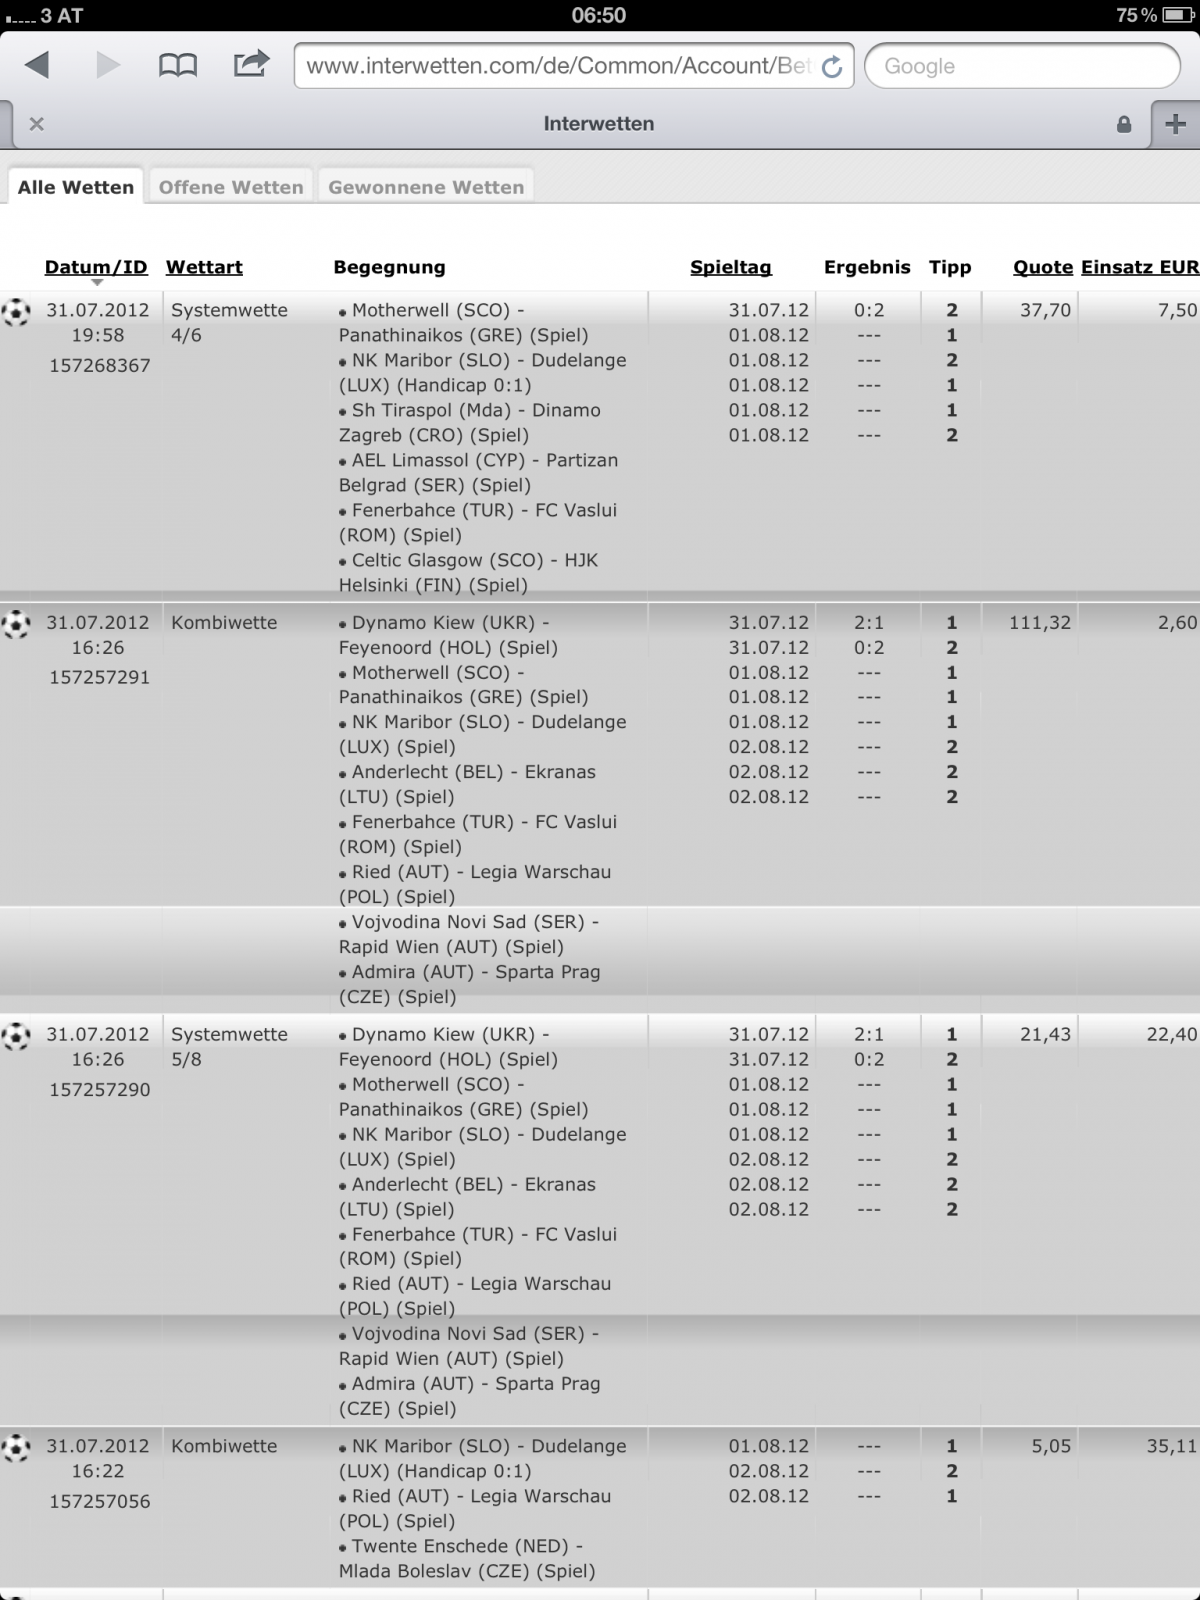1200x1600 pixels.
Task: Tap the 3 AT carrier signal indicator
Action: [x=44, y=15]
